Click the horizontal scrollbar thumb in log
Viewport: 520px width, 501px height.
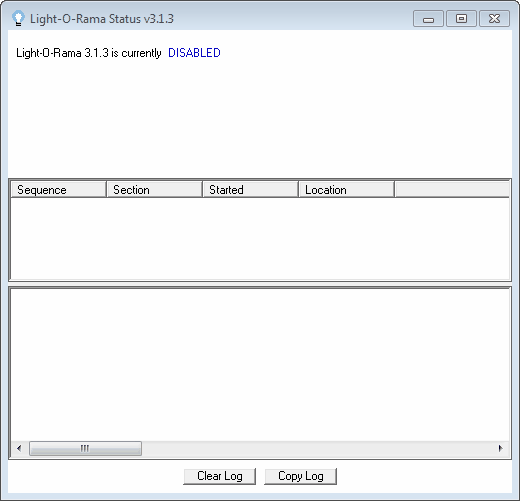point(85,448)
